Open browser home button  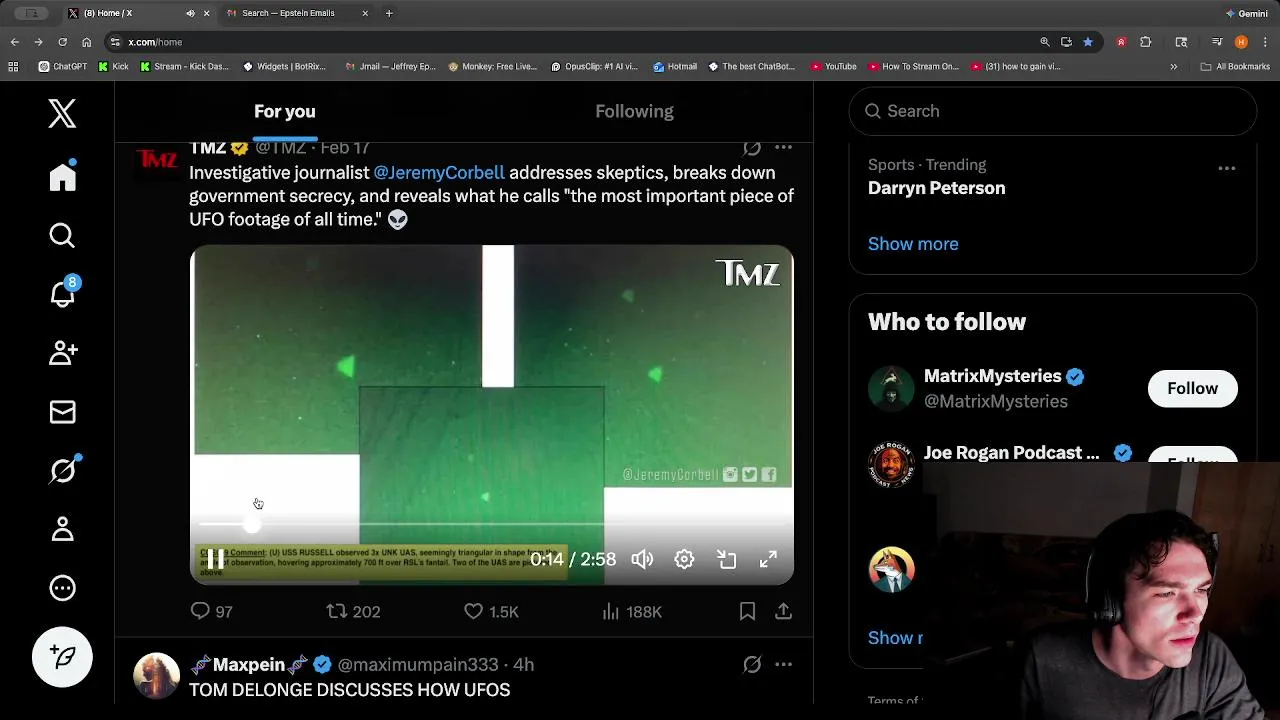coord(87,42)
